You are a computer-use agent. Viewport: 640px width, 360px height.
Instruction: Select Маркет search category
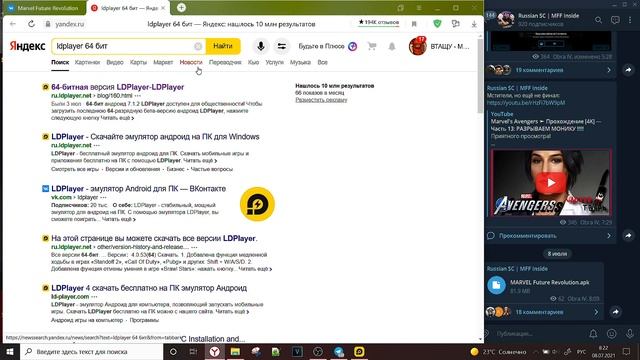[x=163, y=62]
